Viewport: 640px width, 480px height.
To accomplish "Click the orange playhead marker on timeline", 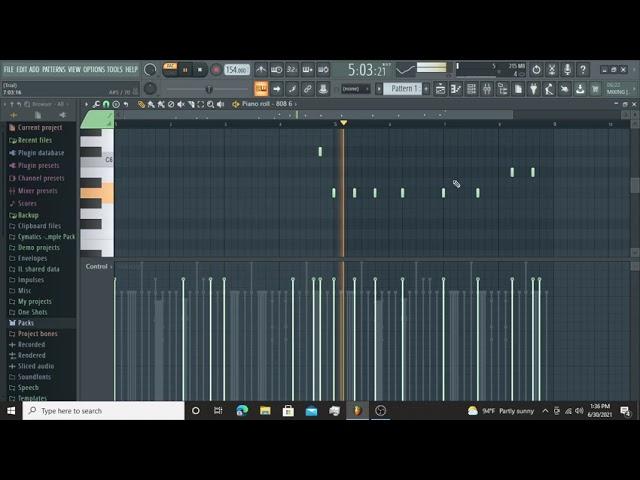I will click(343, 123).
